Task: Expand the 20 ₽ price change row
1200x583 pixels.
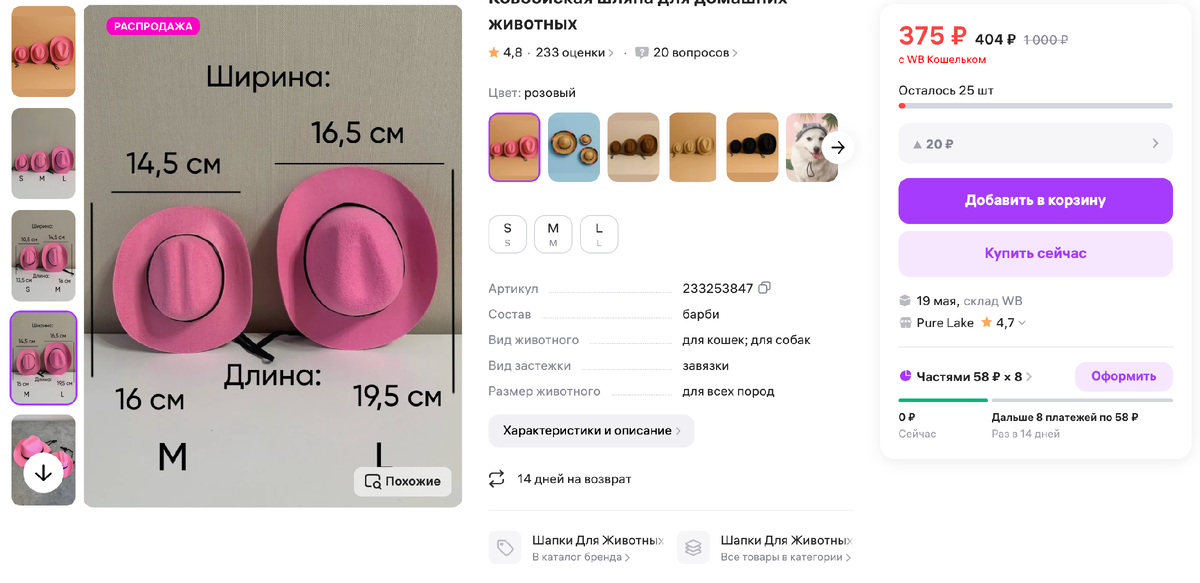Action: pyautogui.click(x=1035, y=144)
